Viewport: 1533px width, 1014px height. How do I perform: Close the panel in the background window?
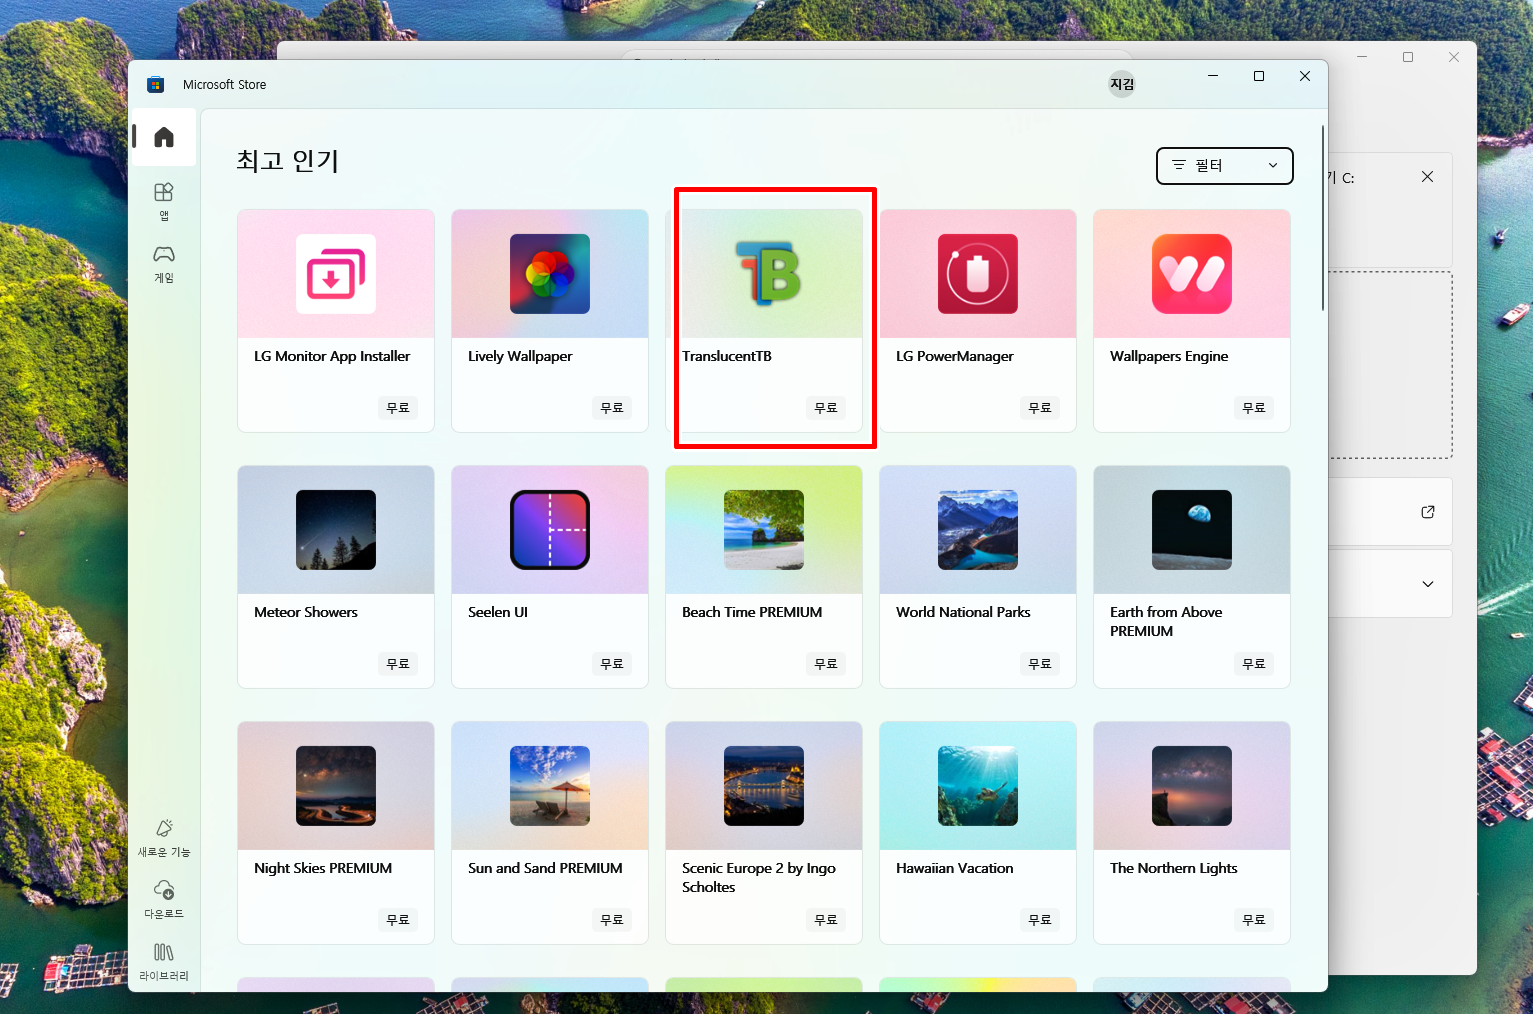(x=1427, y=177)
